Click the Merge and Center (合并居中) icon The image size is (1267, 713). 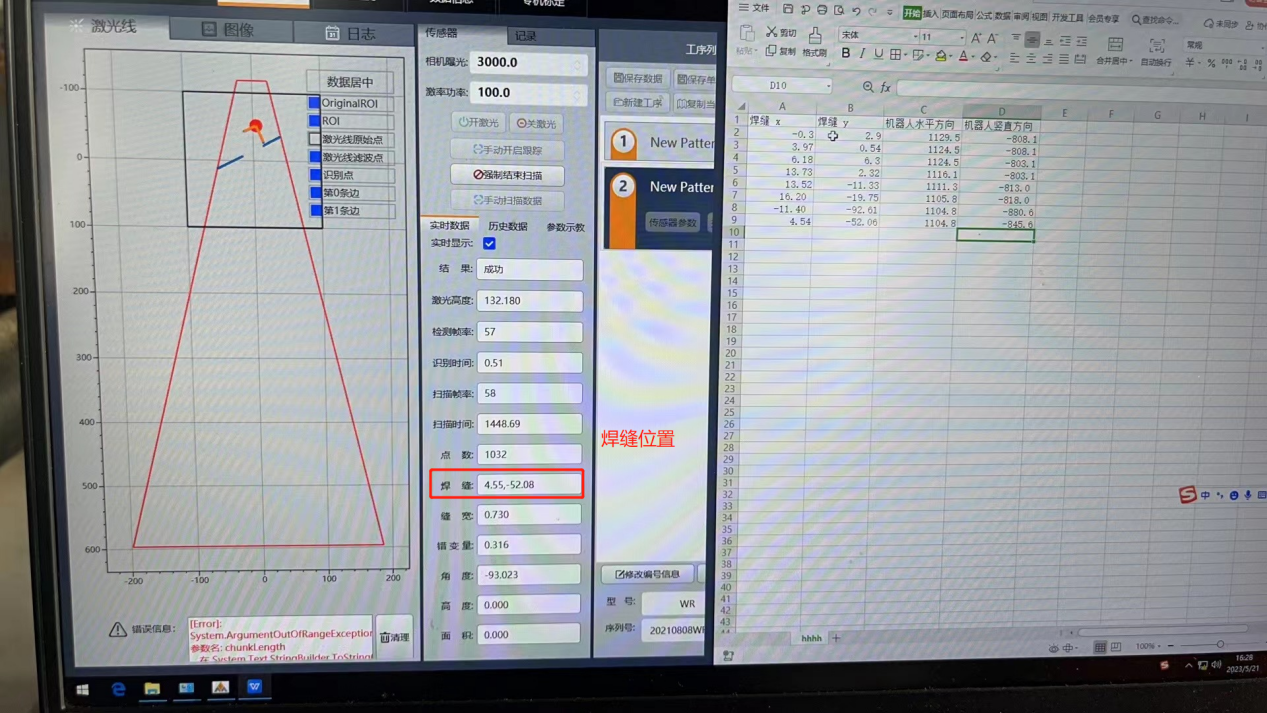[1114, 50]
